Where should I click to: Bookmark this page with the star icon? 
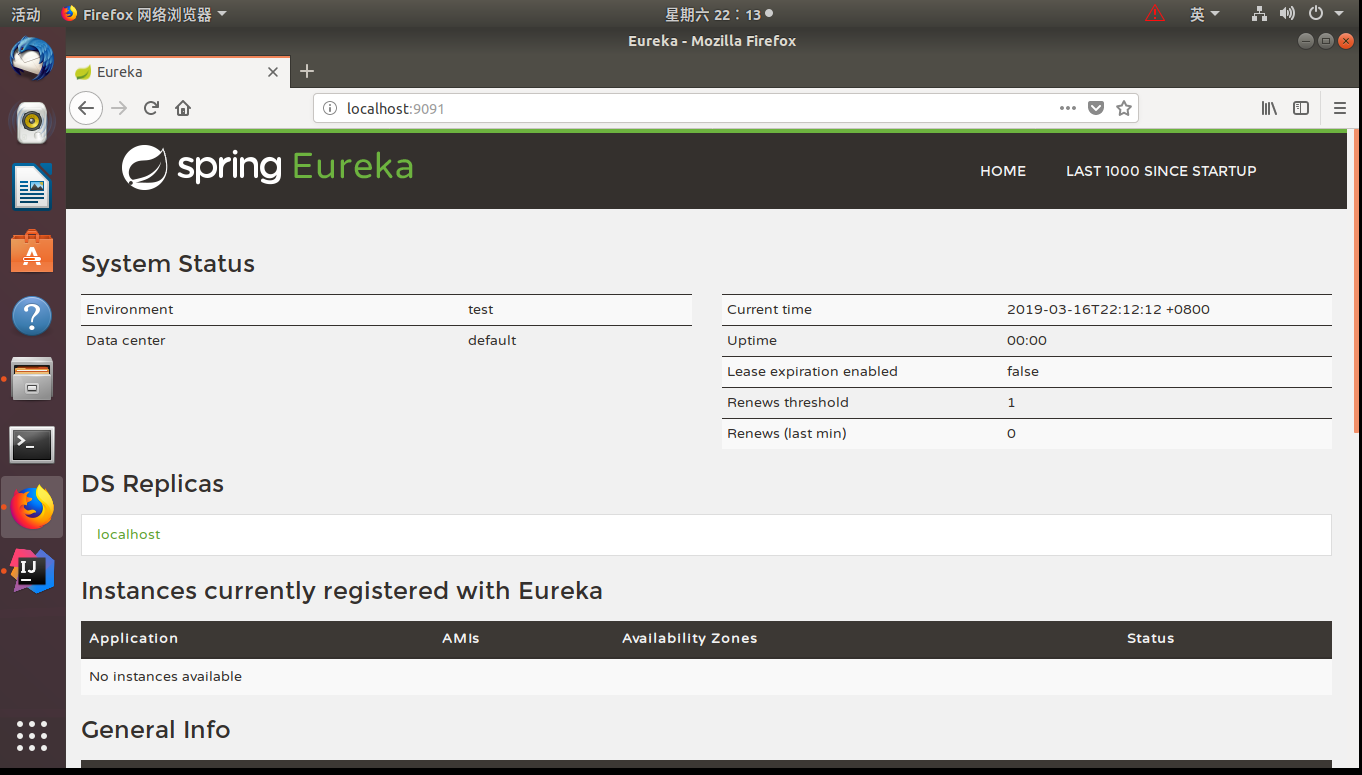pos(1124,108)
